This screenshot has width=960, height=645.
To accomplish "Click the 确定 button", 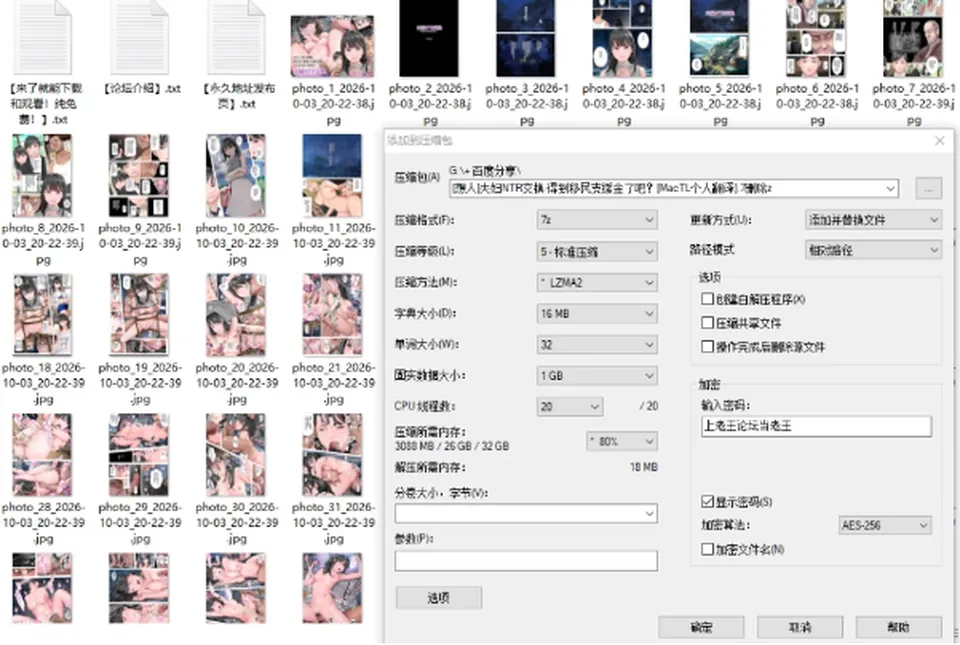I will pyautogui.click(x=701, y=627).
